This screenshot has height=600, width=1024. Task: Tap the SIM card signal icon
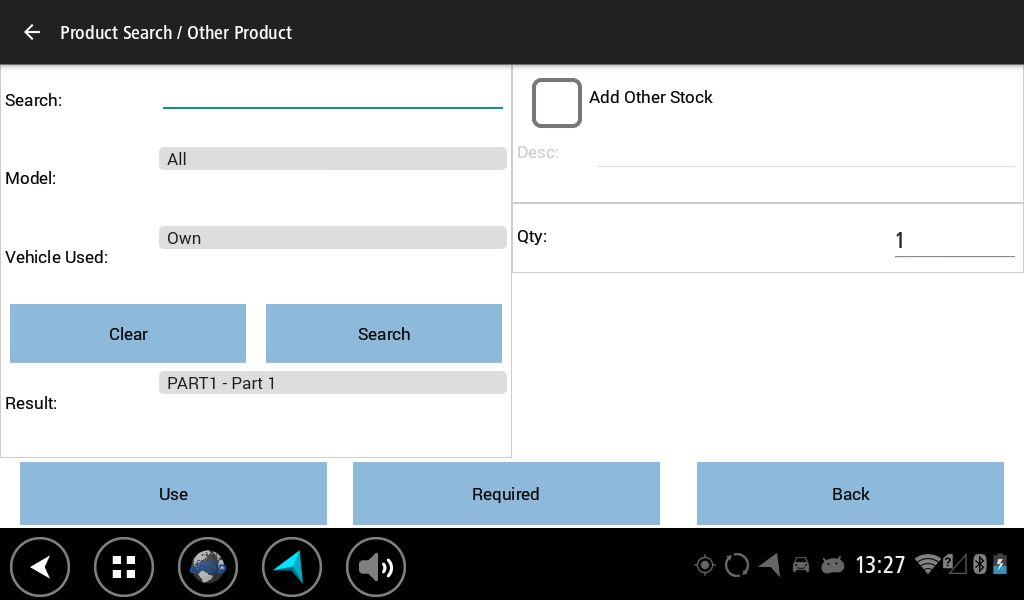point(954,564)
